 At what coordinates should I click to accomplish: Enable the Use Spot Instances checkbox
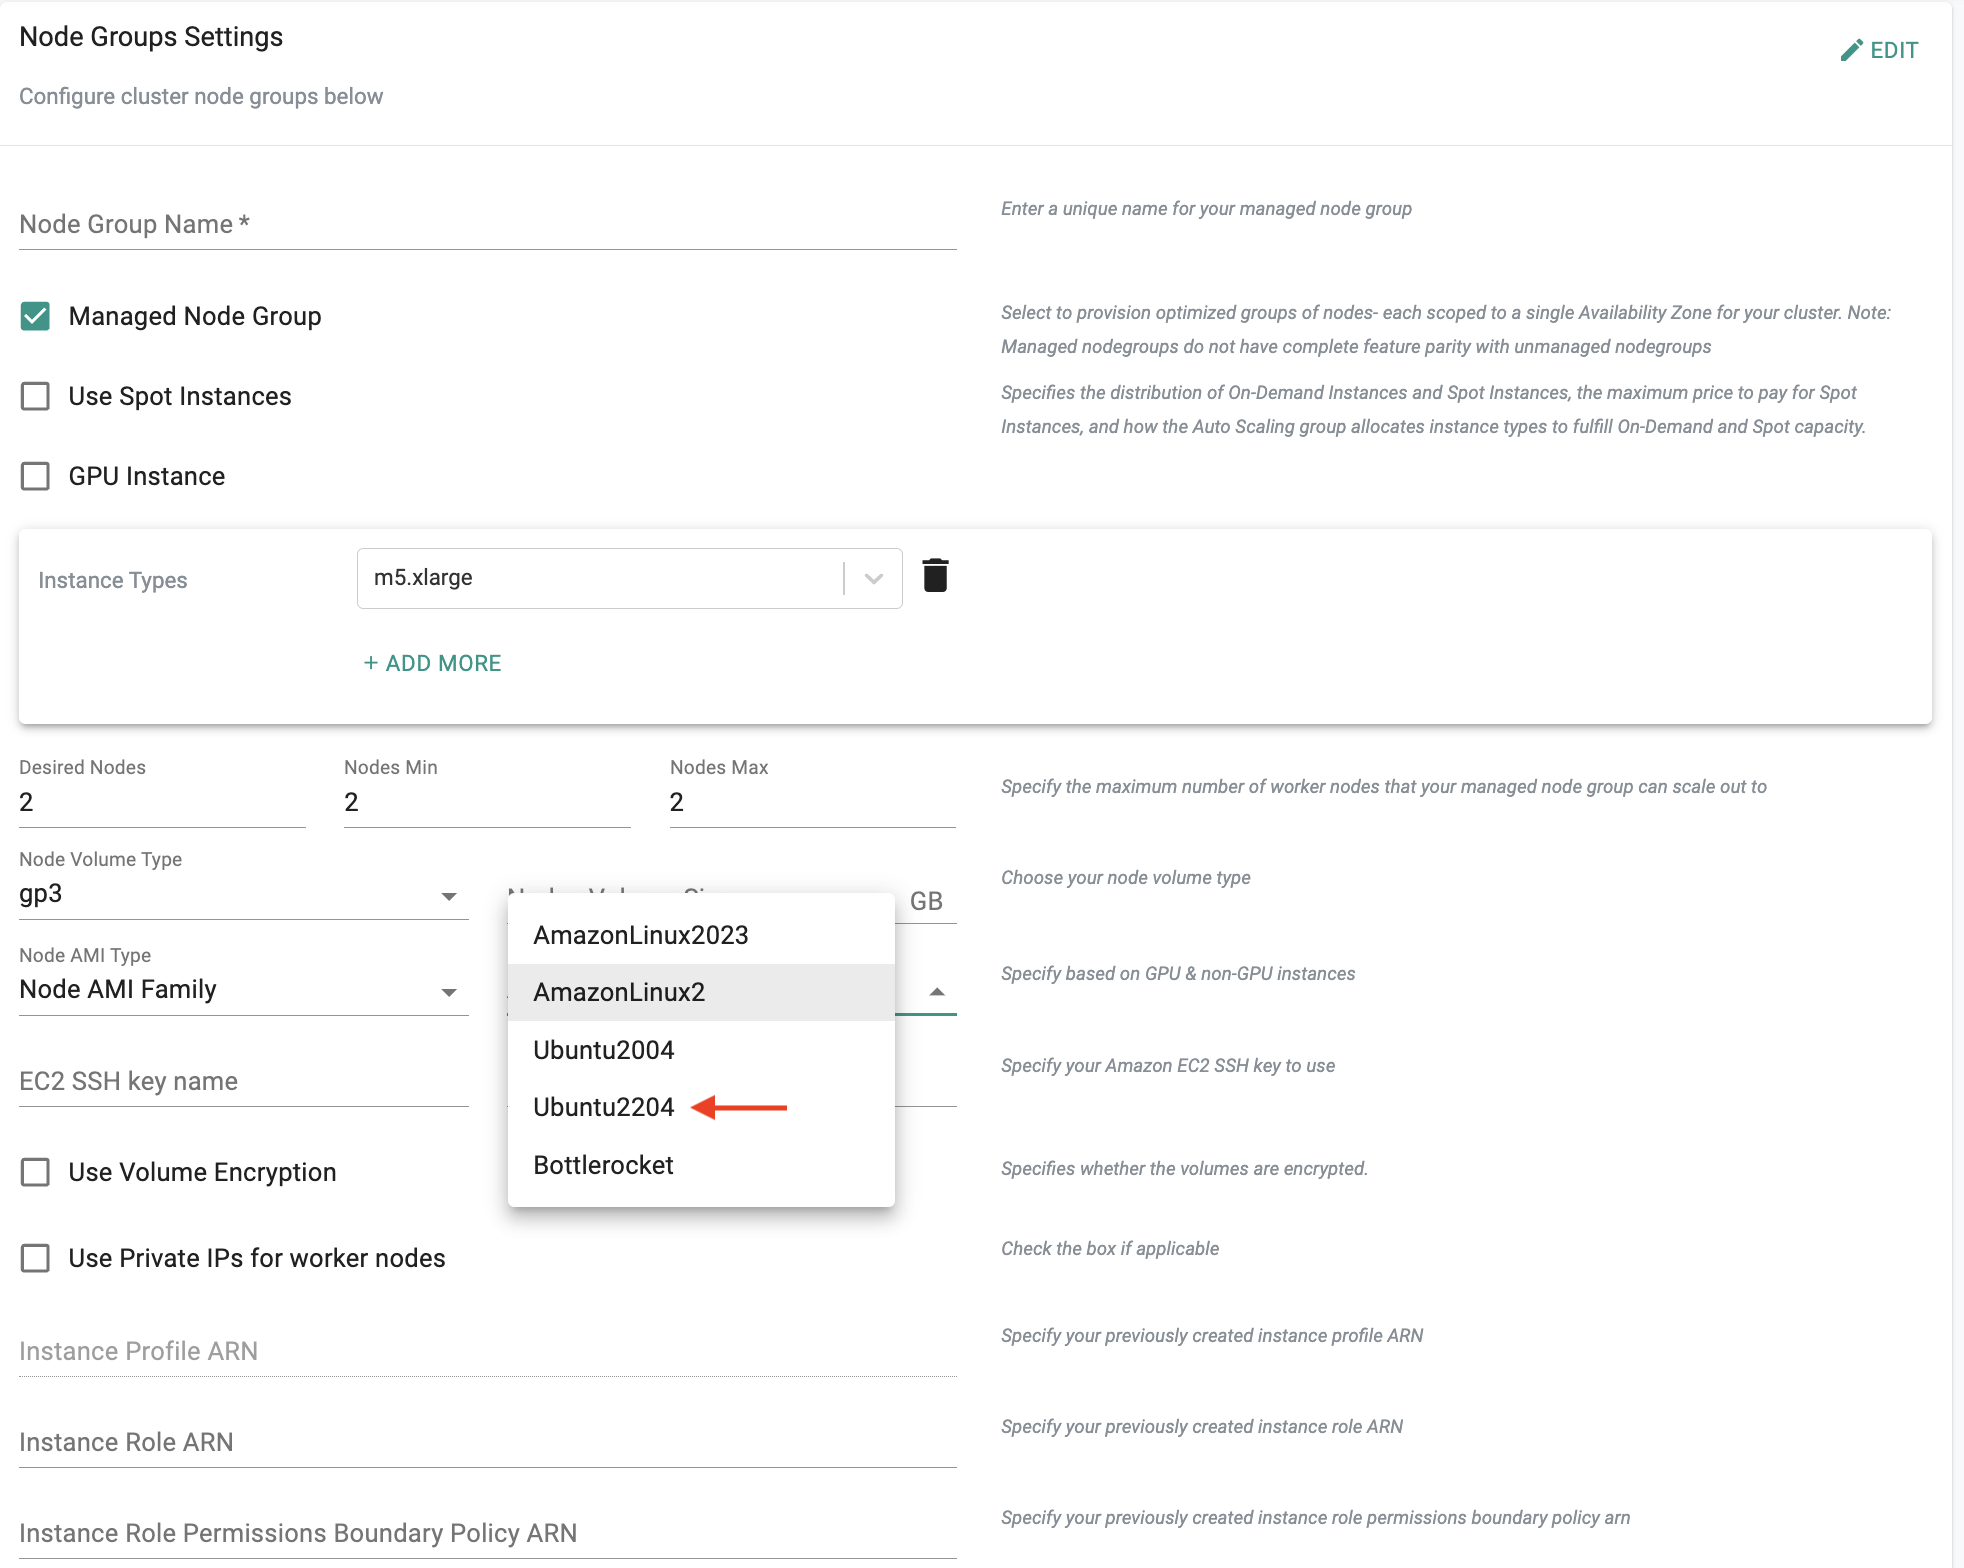pos(35,395)
